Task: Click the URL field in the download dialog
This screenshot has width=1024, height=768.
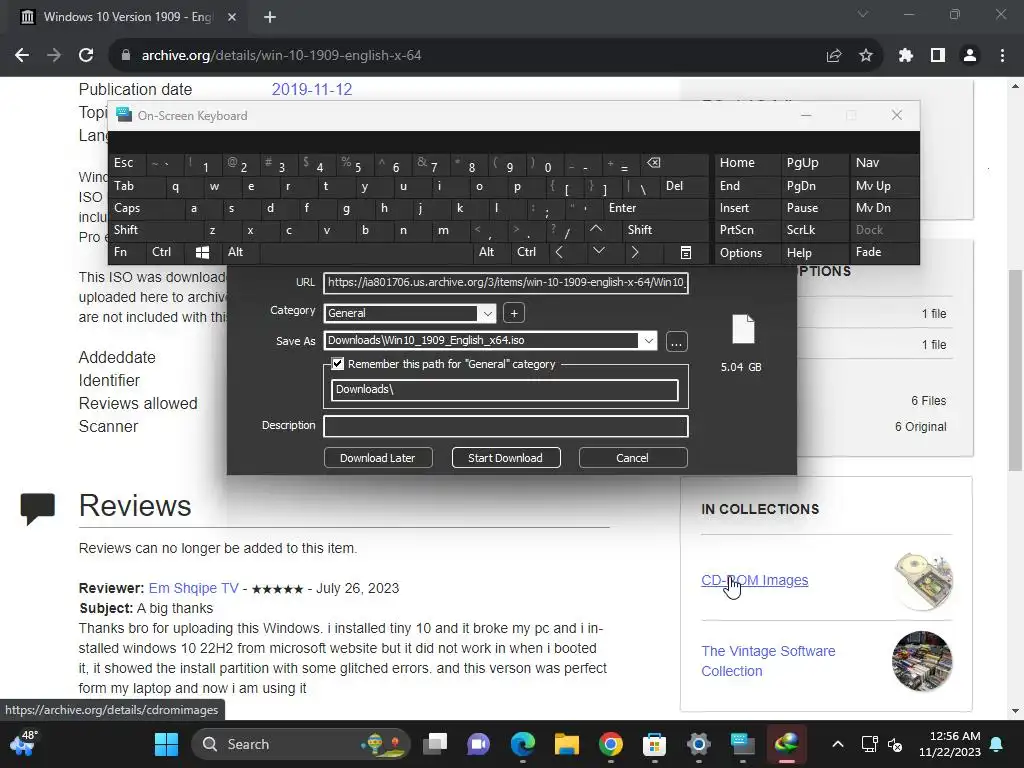Action: coord(505,283)
